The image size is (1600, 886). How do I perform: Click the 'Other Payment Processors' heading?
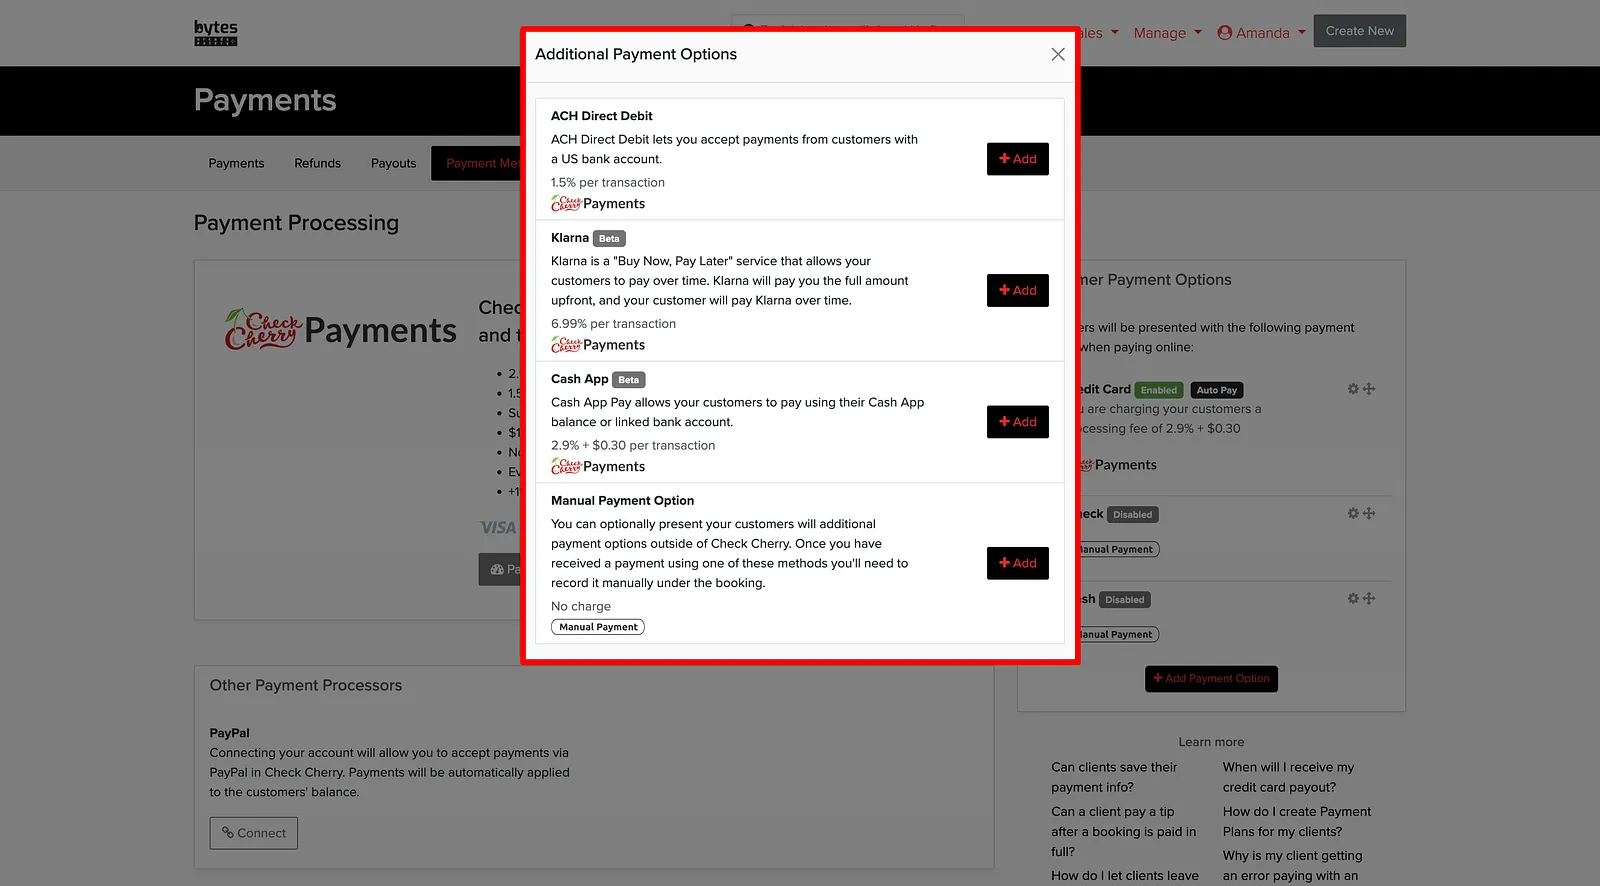coord(306,685)
